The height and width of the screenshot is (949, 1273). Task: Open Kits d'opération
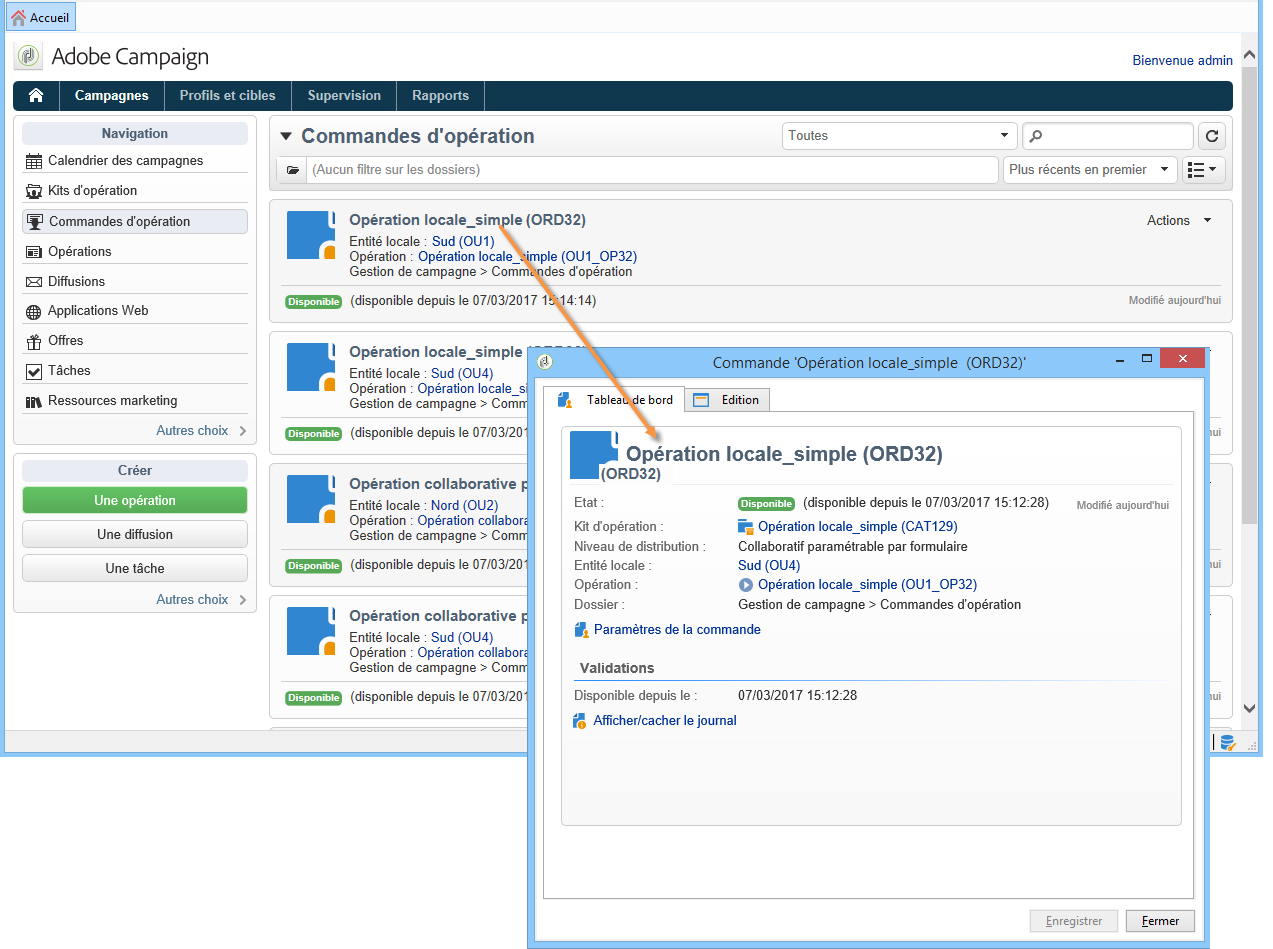point(93,191)
